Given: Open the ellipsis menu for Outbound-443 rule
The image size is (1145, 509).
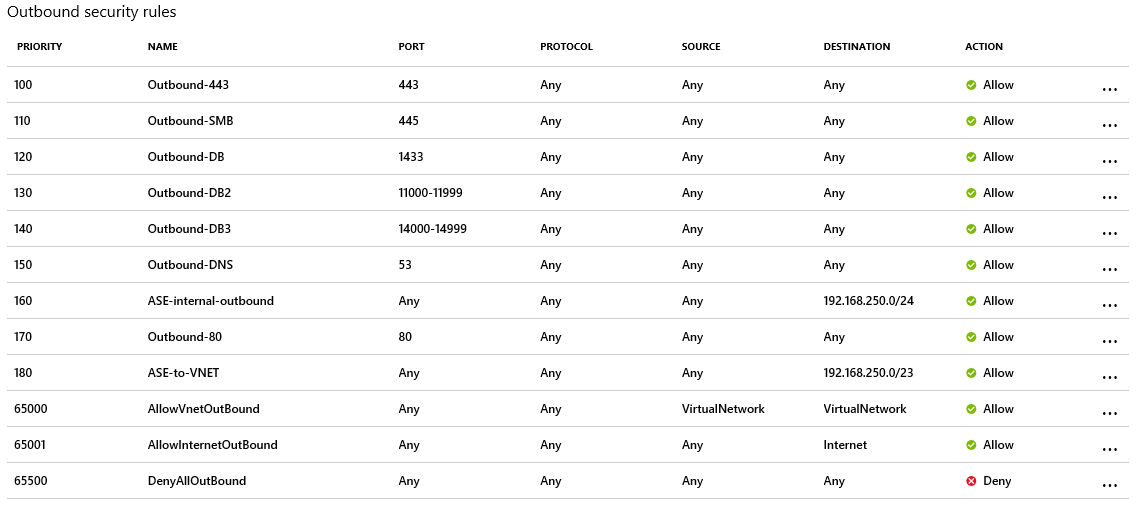Looking at the screenshot, I should (x=1109, y=89).
